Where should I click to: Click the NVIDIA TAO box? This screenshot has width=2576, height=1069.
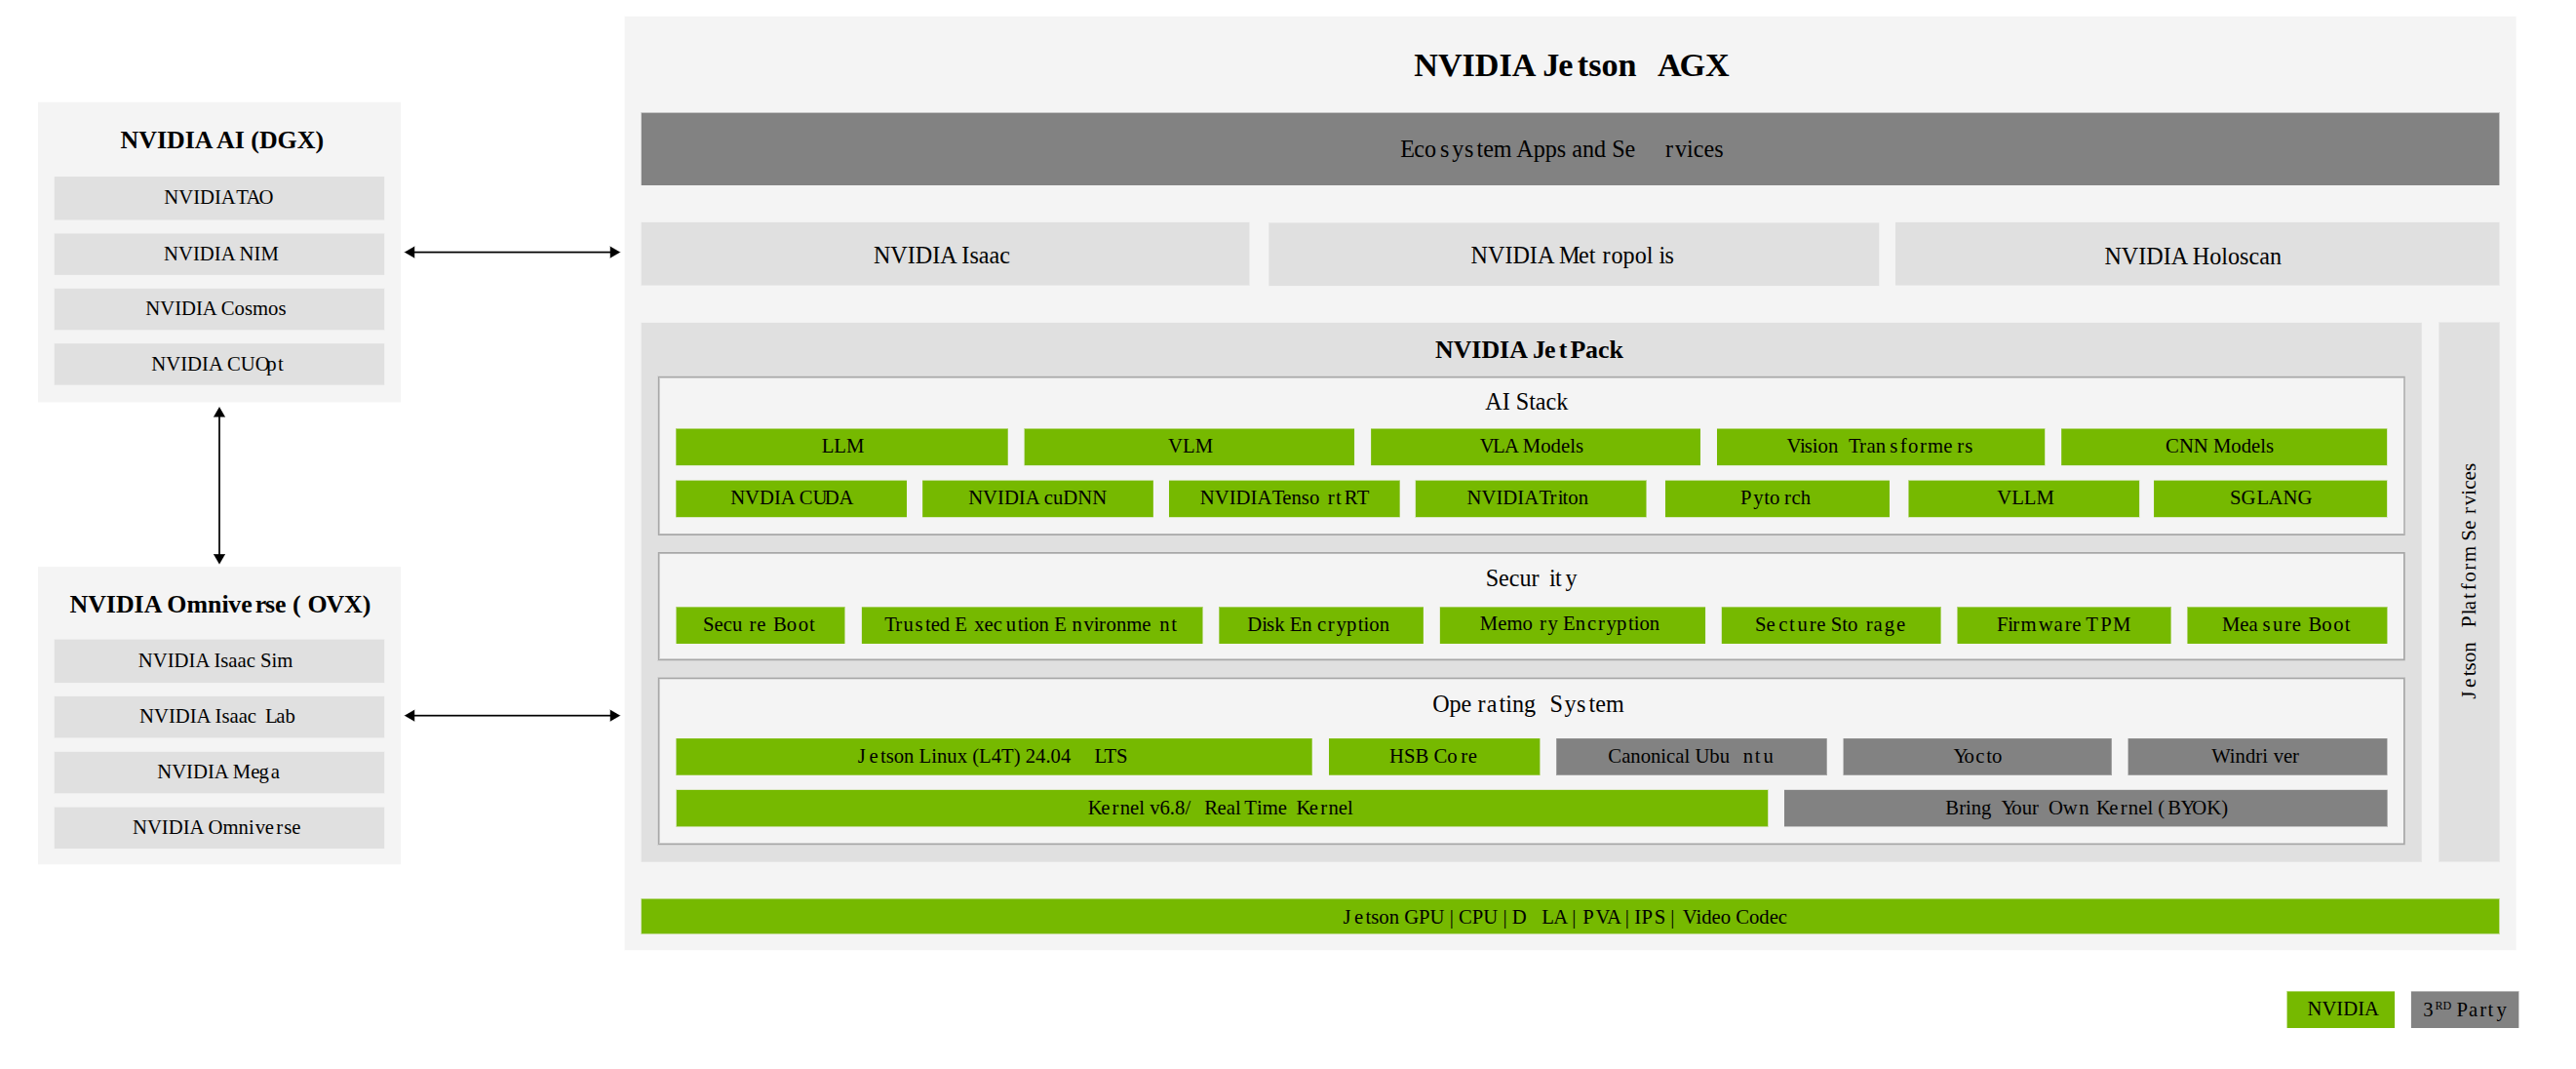219,198
